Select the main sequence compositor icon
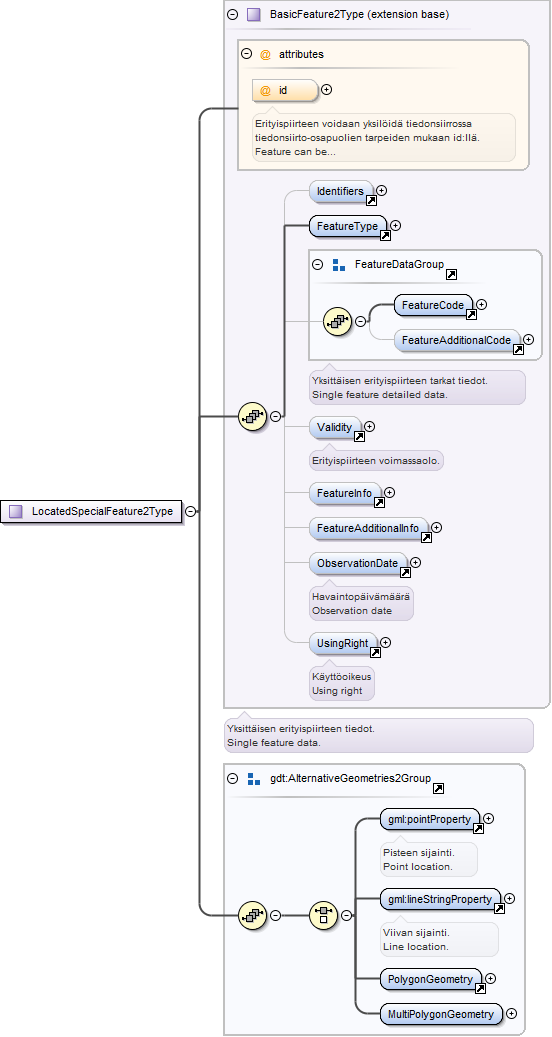The height and width of the screenshot is (1037, 552). (253, 416)
